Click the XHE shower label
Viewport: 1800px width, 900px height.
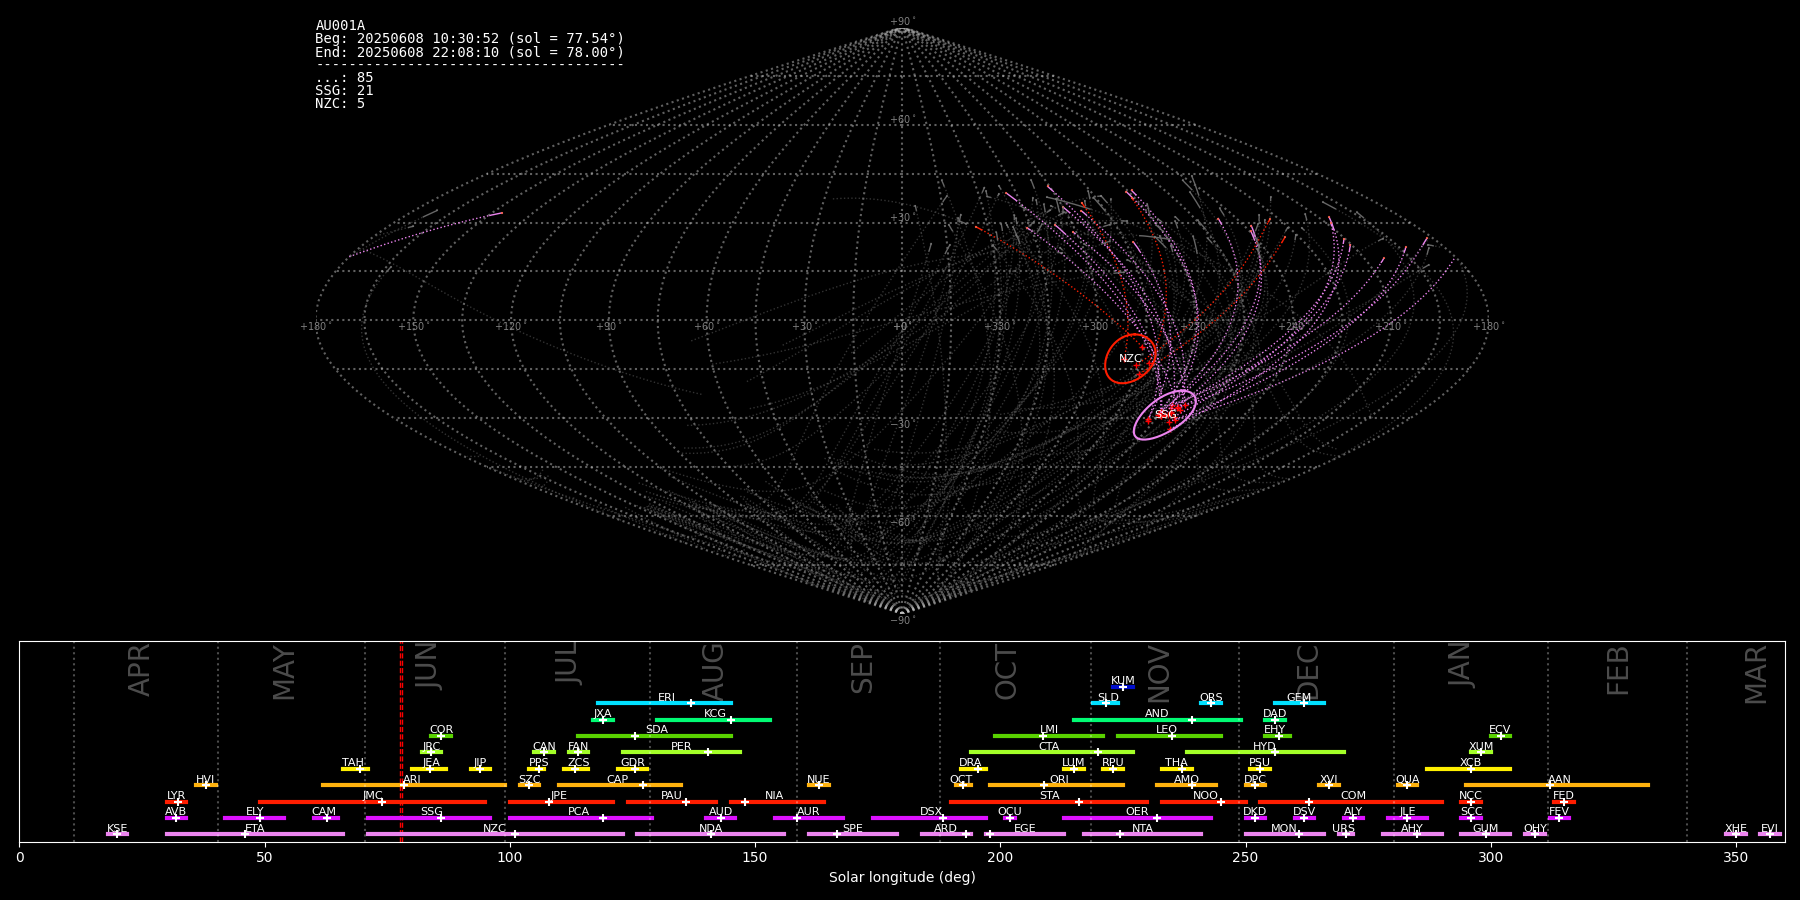point(1735,829)
